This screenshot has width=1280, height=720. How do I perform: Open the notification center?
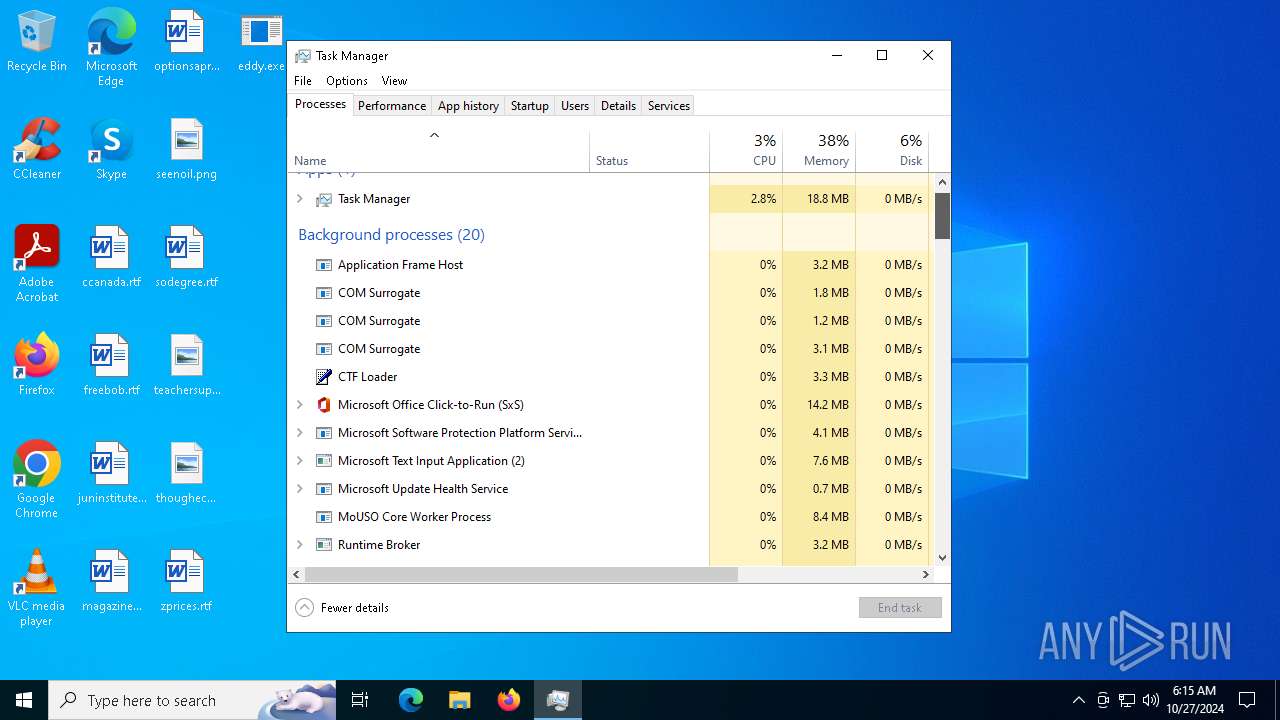point(1247,700)
